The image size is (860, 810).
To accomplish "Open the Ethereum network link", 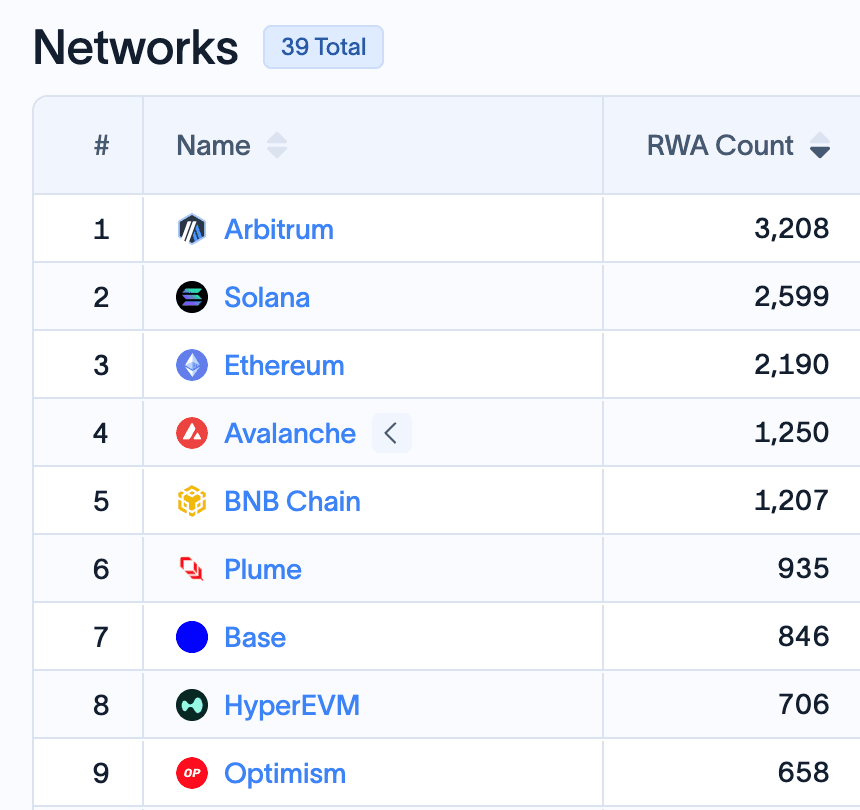I will [x=285, y=365].
